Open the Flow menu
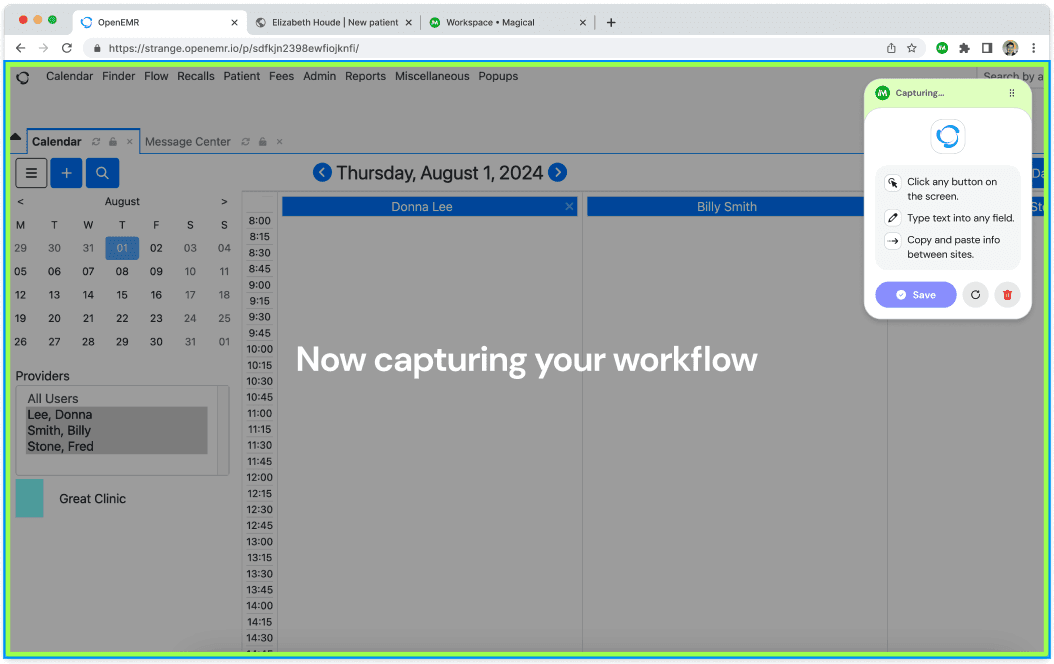The width and height of the screenshot is (1054, 664). [156, 76]
